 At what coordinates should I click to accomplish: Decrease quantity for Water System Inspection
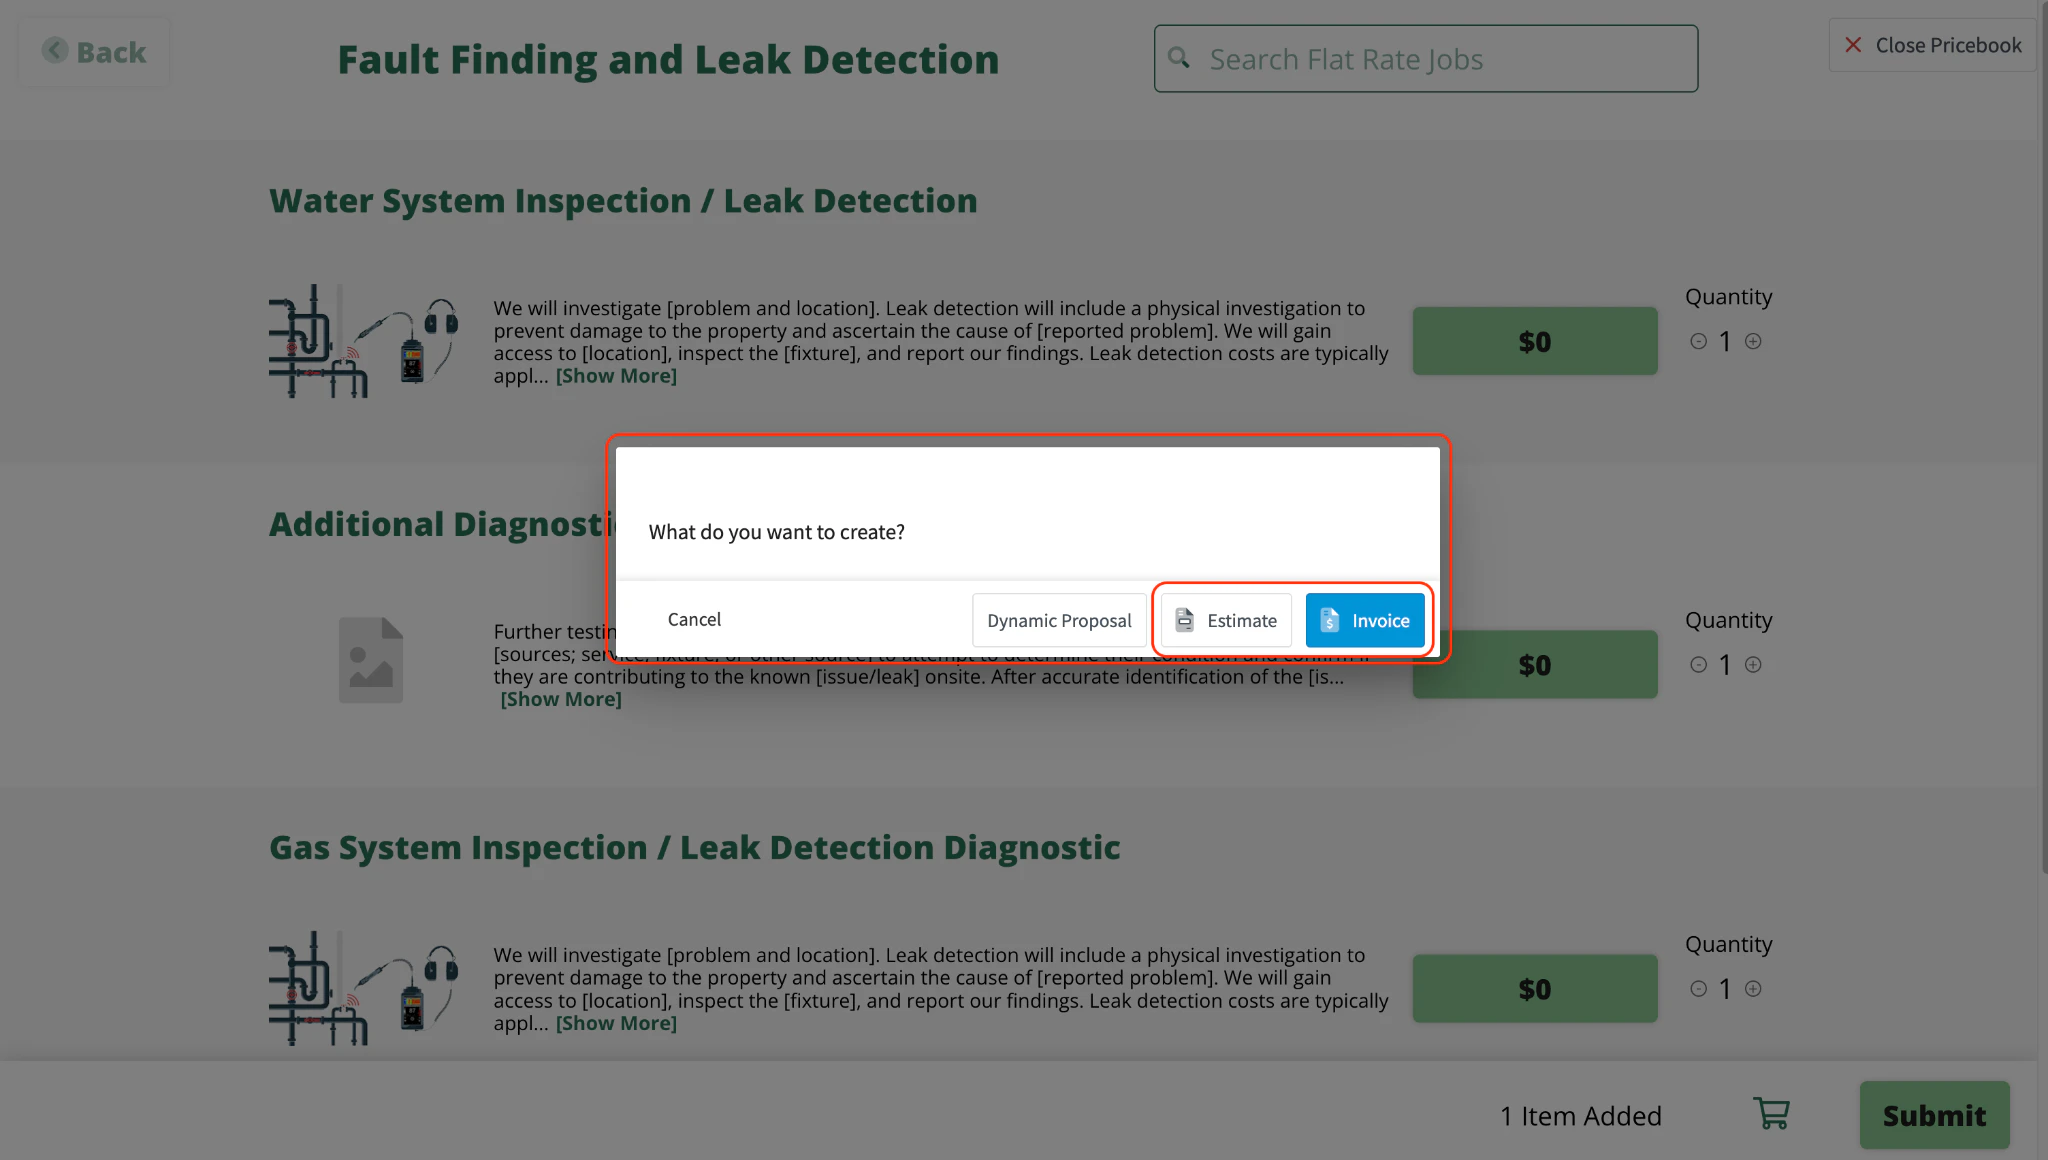click(x=1698, y=341)
